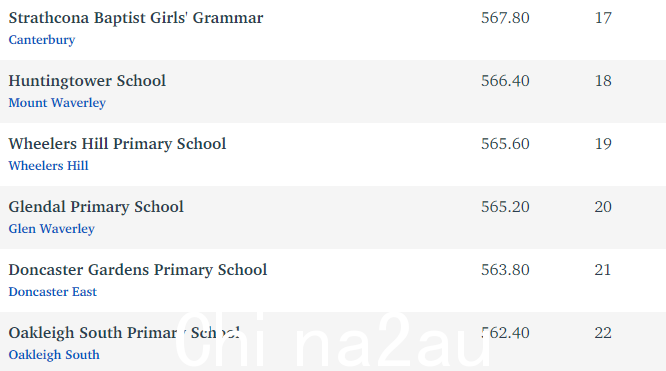Open the Wheelers Hill suburb link
This screenshot has width=666, height=371.
48,165
